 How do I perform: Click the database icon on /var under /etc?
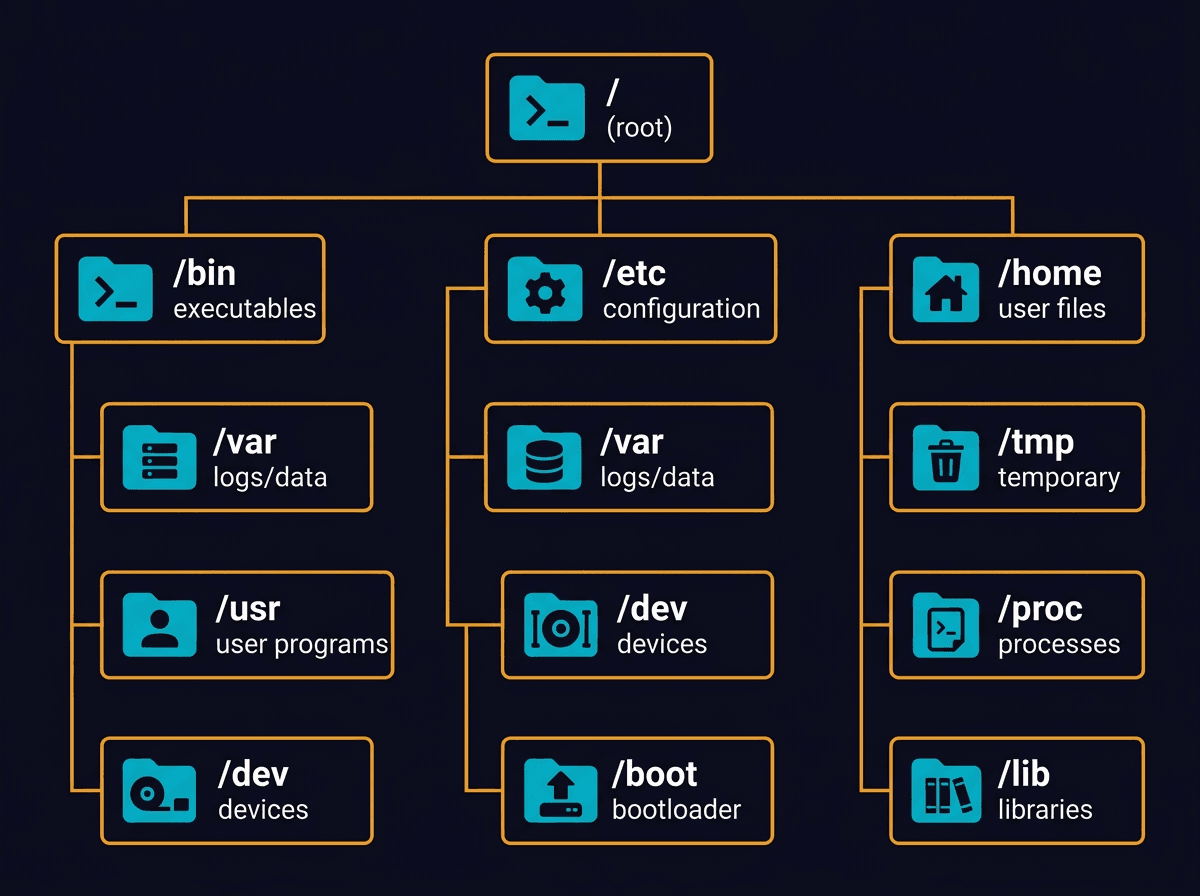544,458
